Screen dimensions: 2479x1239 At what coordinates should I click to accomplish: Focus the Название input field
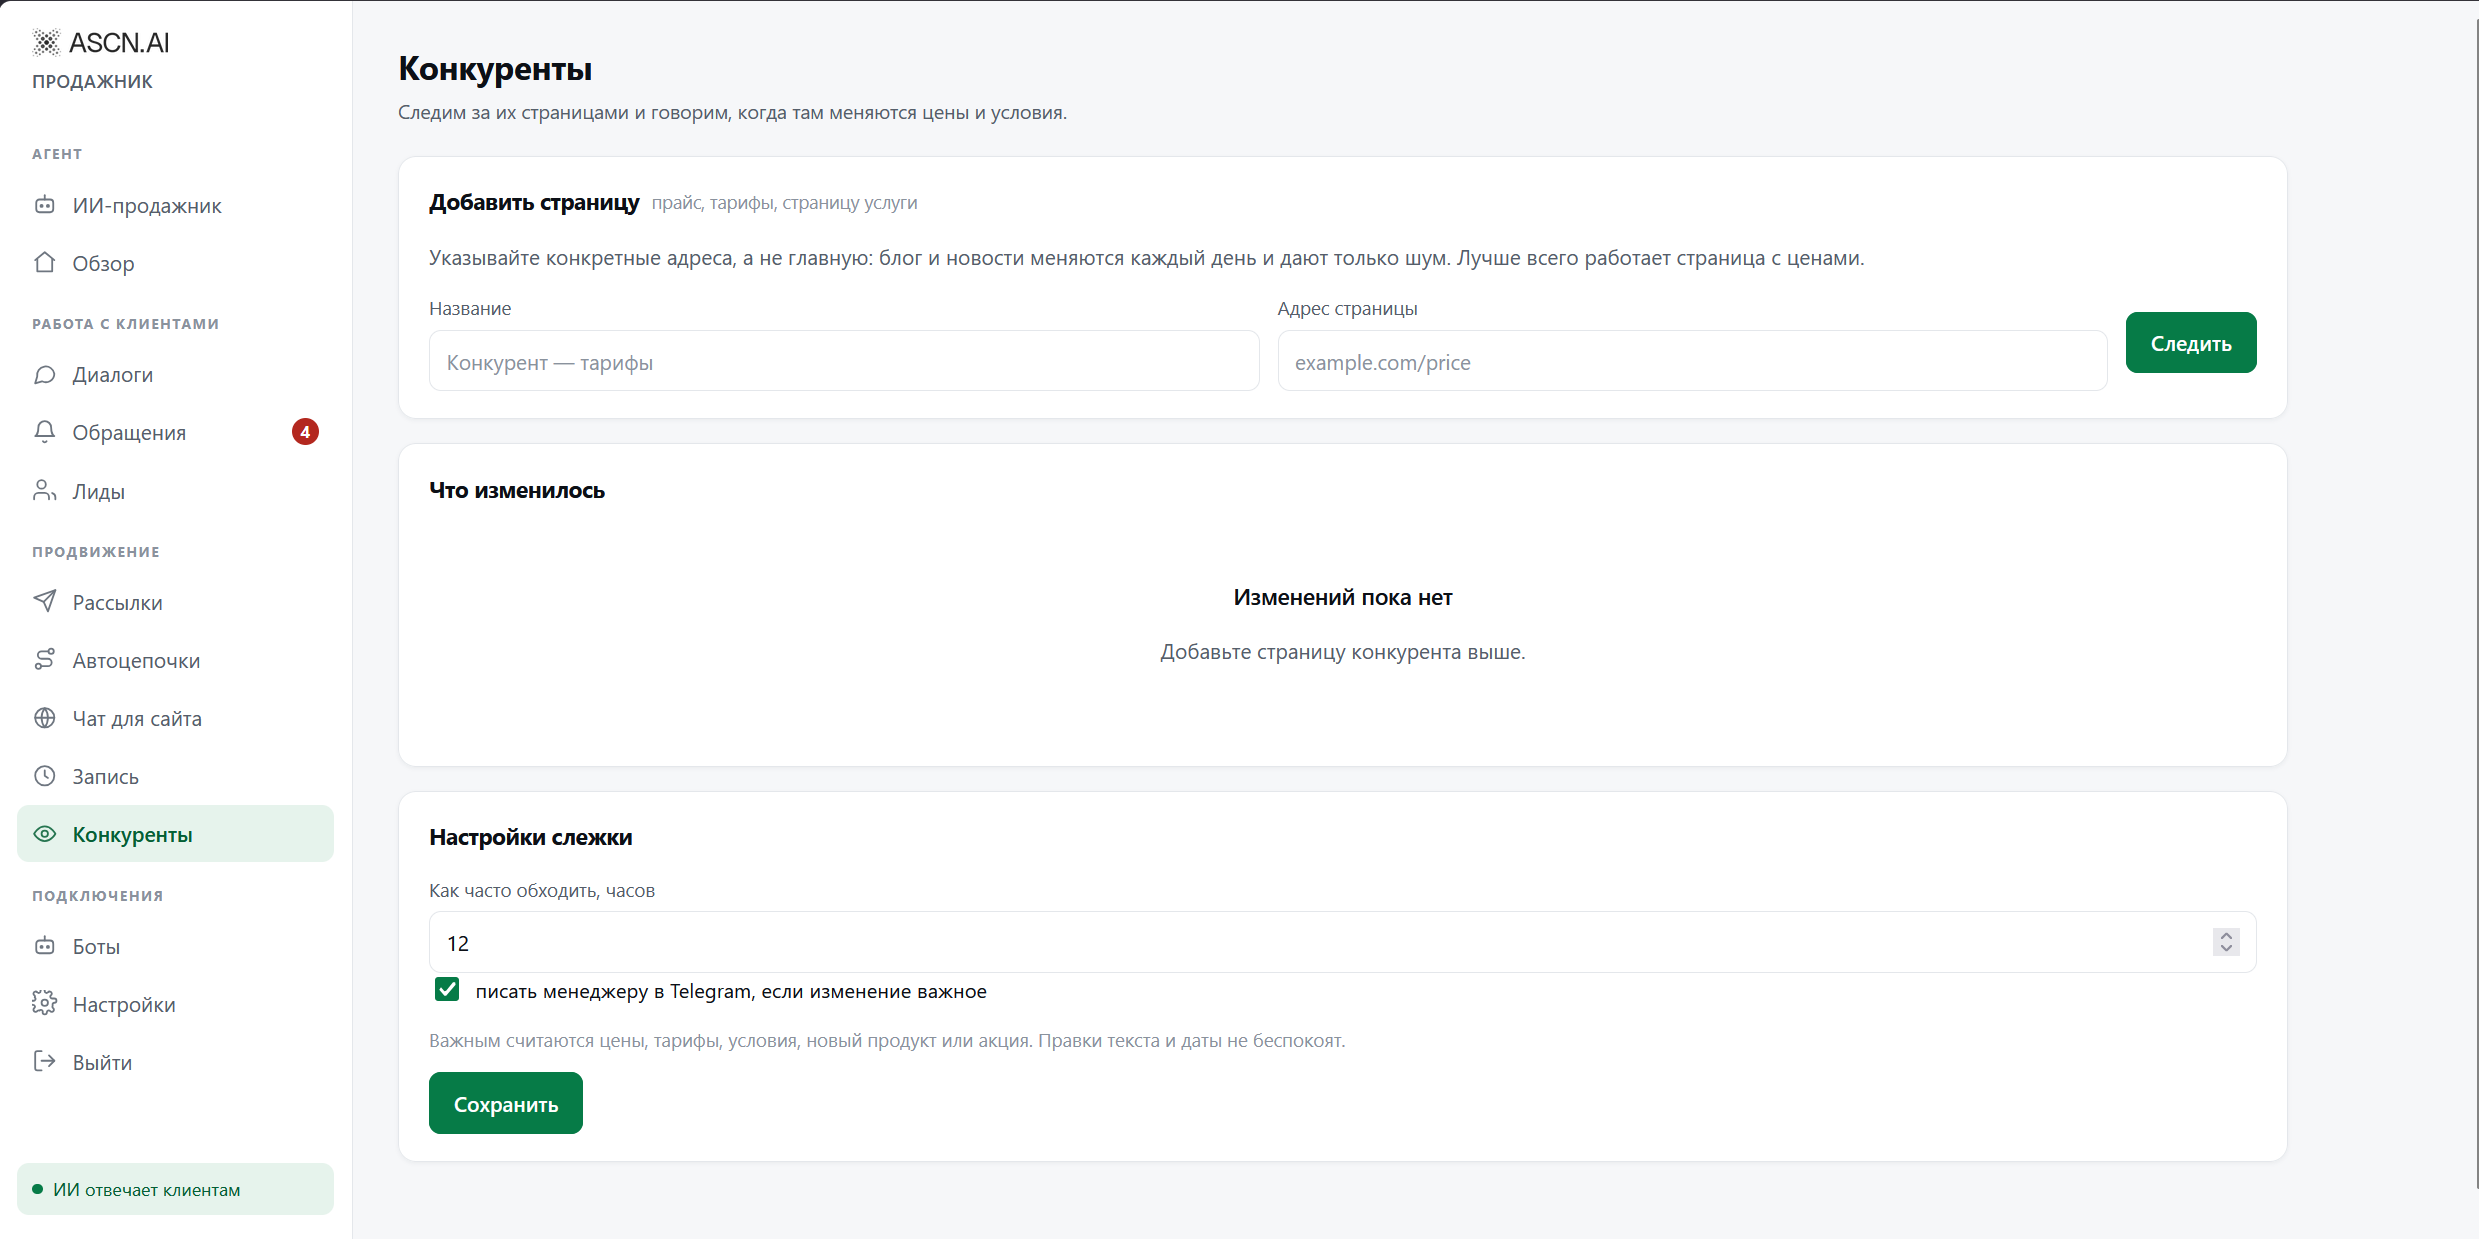pyautogui.click(x=844, y=361)
